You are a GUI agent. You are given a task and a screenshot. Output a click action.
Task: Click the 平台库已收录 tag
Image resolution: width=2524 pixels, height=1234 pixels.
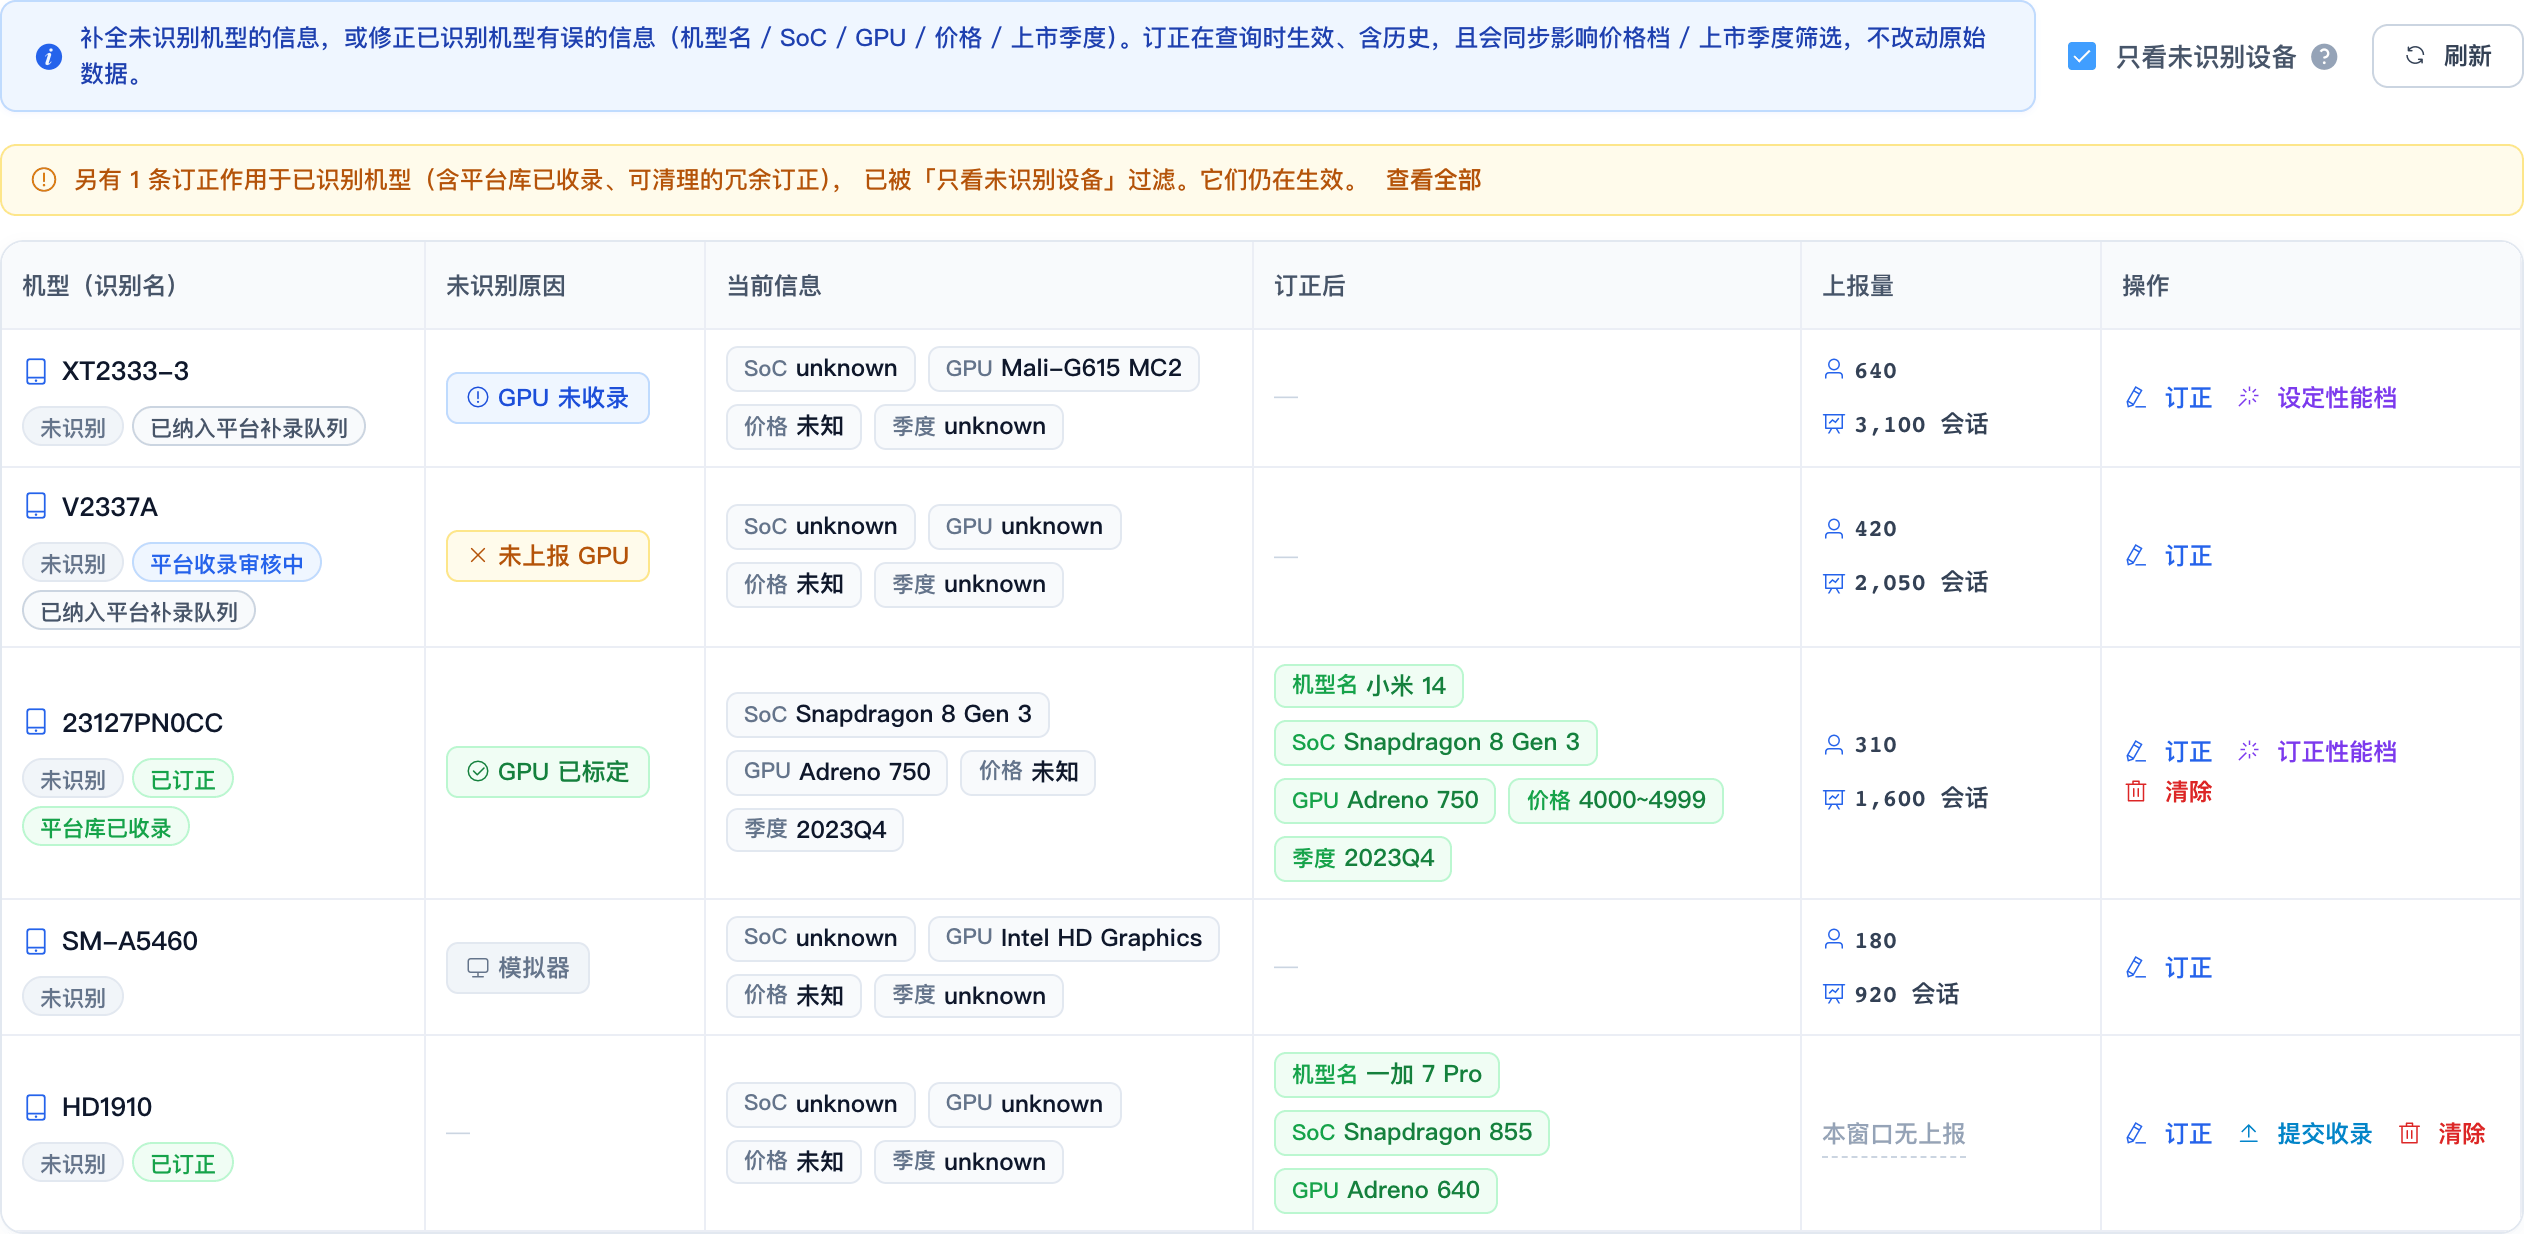[x=106, y=828]
